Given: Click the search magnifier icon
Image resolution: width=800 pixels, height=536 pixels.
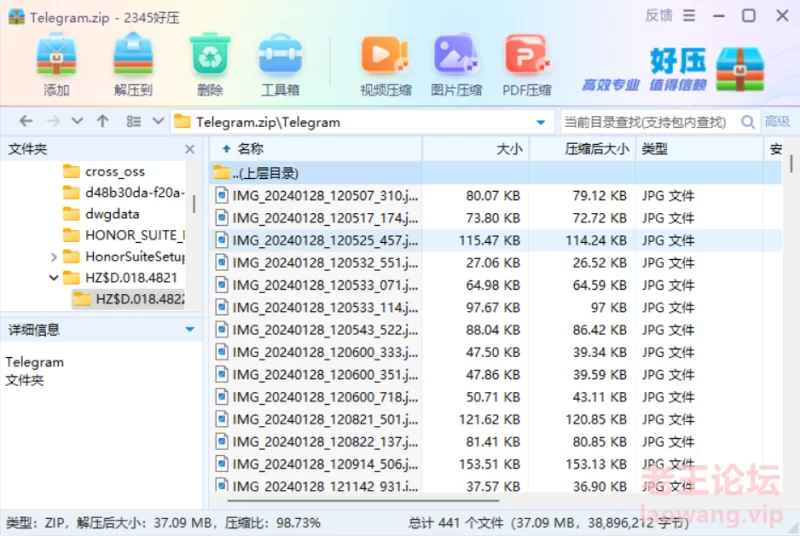Looking at the screenshot, I should (747, 122).
